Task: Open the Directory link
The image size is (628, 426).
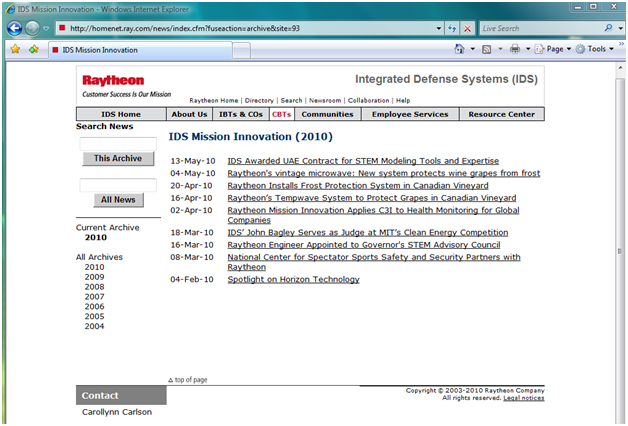Action: click(x=259, y=100)
